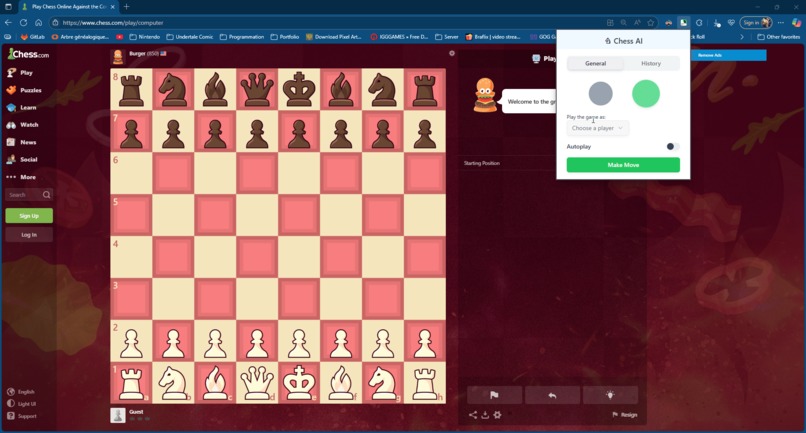806x433 pixels.
Task: Select the white rook on a1
Action: point(132,383)
